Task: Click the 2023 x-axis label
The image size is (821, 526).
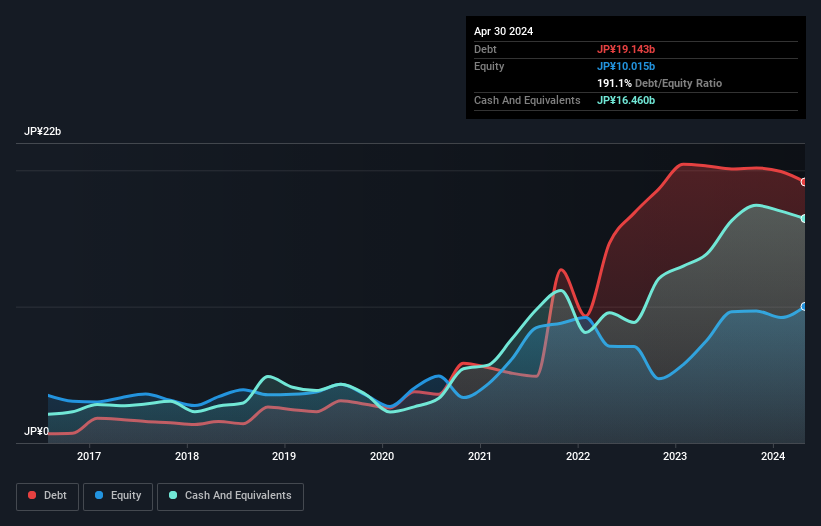Action: 675,456
